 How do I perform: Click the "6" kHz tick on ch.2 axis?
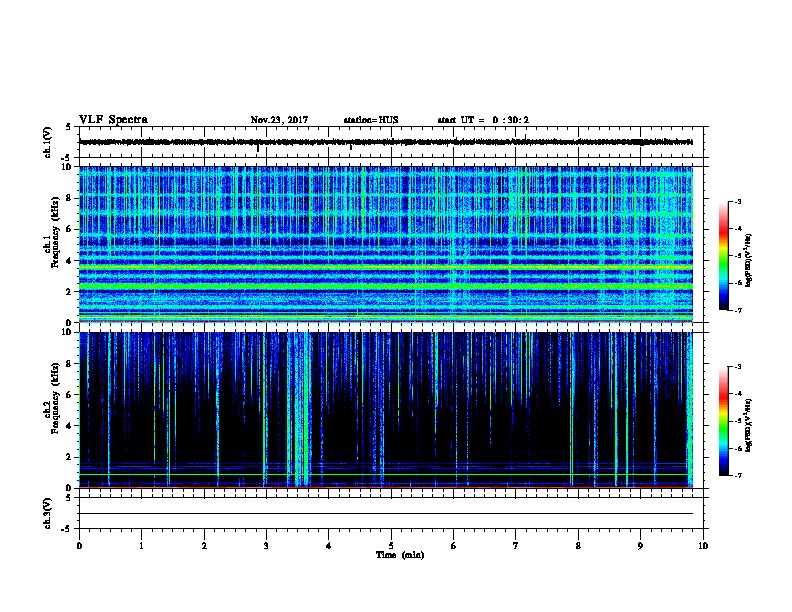70,395
